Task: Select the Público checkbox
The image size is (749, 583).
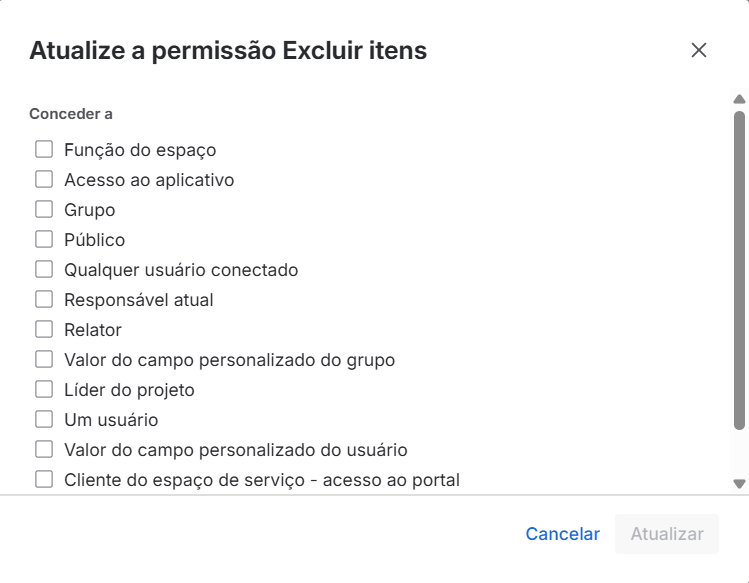Action: pyautogui.click(x=44, y=240)
